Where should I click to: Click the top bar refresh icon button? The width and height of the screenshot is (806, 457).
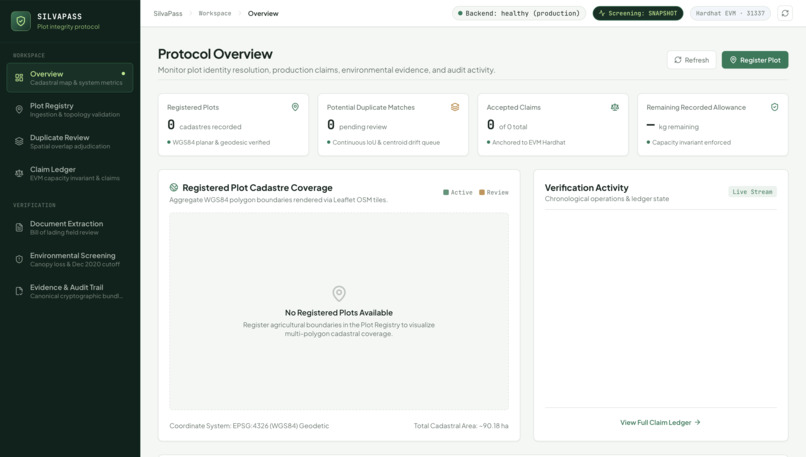[x=785, y=13]
